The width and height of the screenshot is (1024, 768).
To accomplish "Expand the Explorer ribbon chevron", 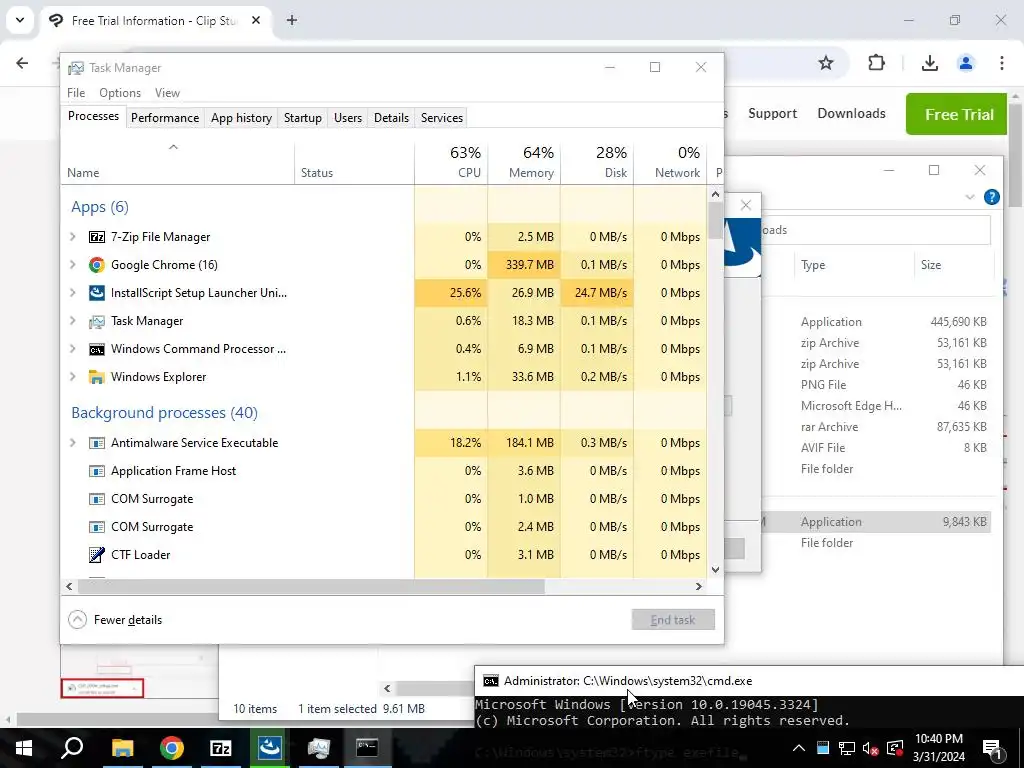I will [x=970, y=197].
